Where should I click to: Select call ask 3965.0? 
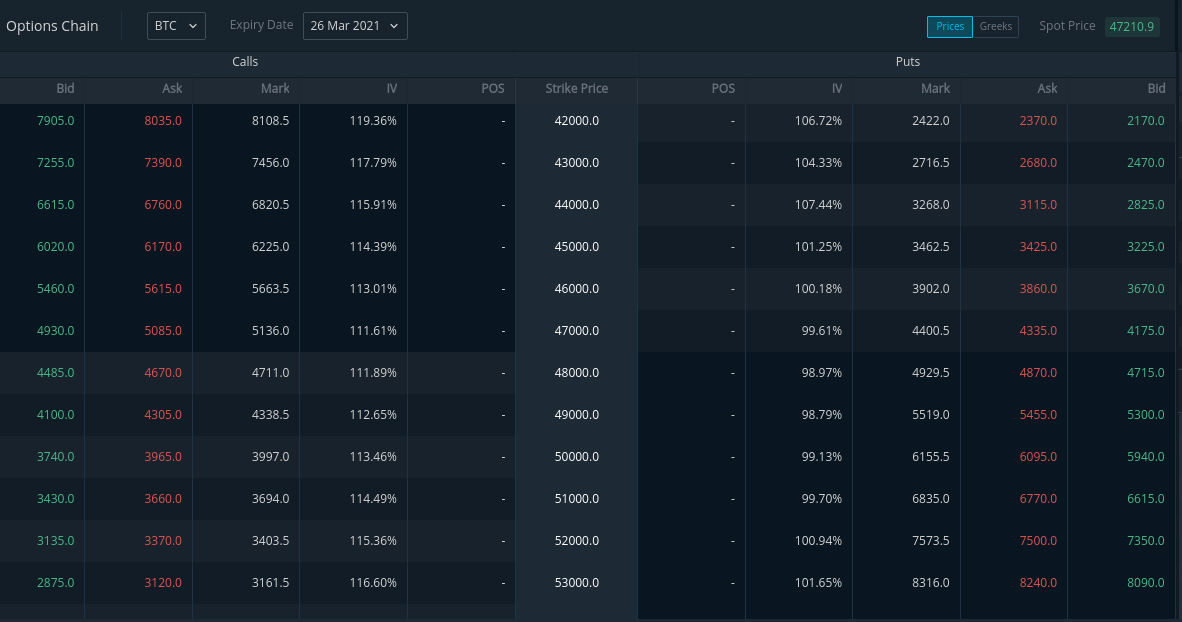pos(163,457)
